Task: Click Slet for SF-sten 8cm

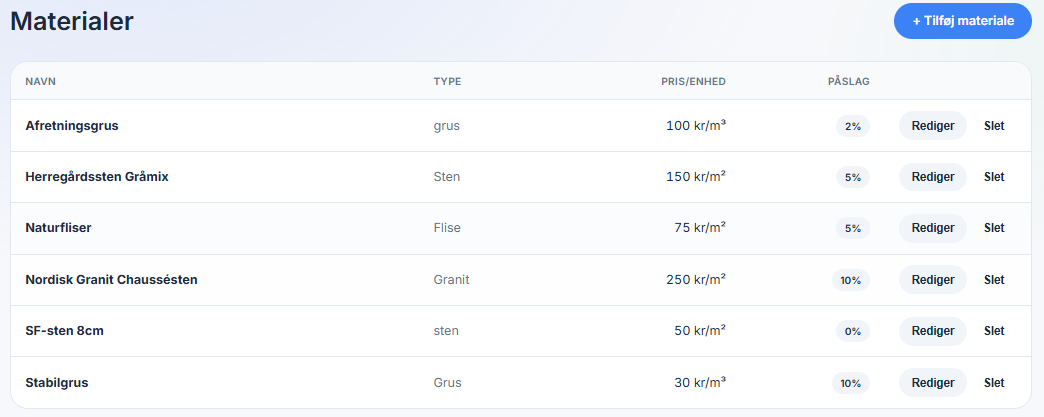Action: pyautogui.click(x=994, y=331)
